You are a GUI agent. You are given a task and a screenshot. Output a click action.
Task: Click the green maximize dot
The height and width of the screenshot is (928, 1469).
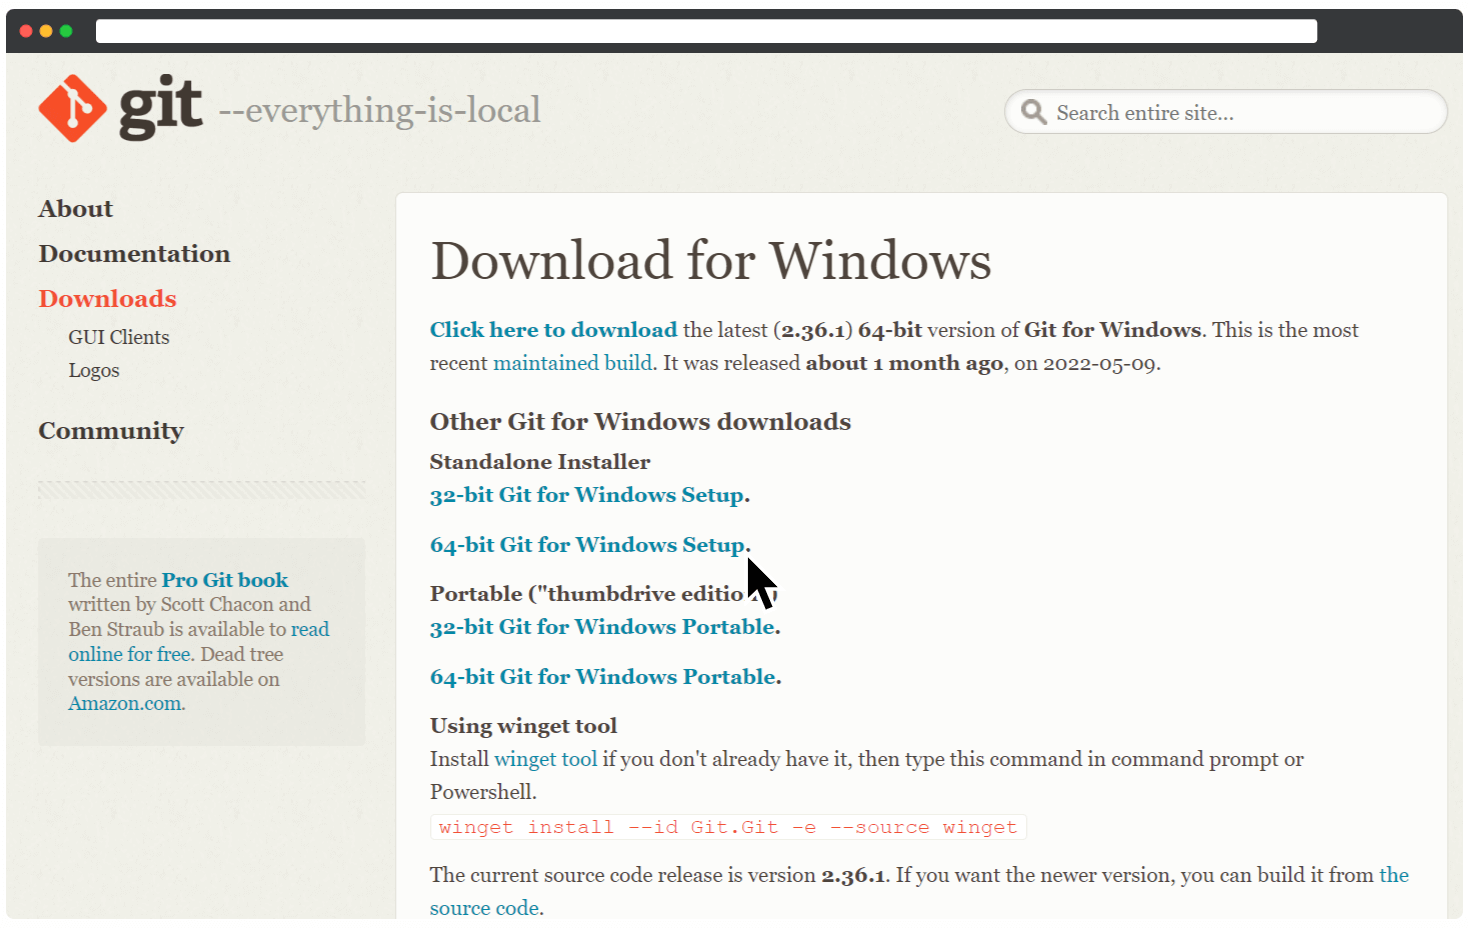coord(66,31)
